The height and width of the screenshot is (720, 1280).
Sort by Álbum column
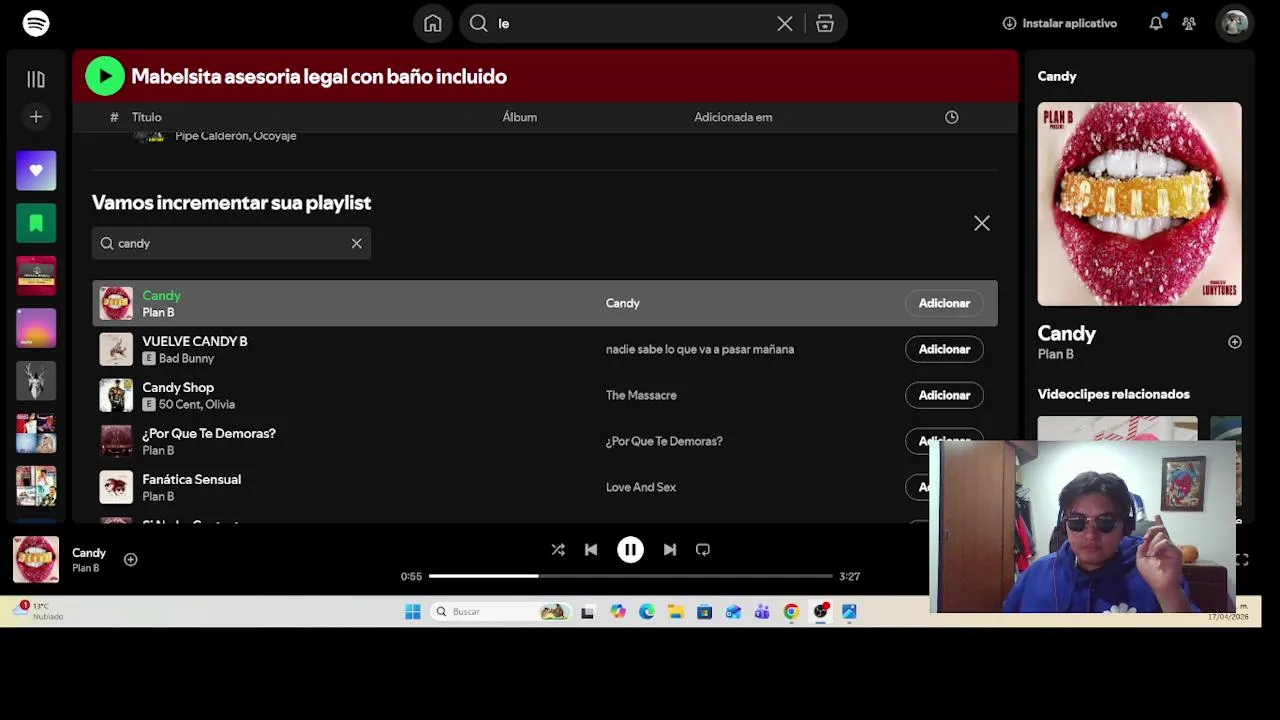(x=520, y=117)
